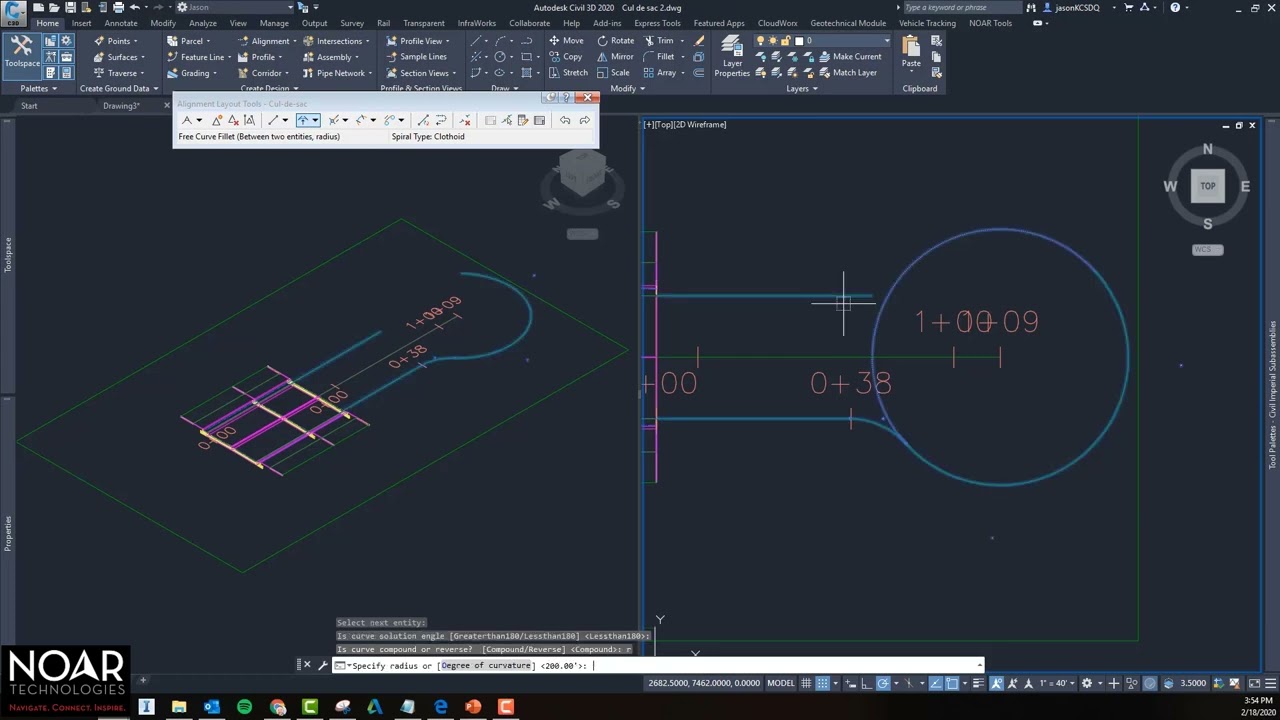Open the annotation scale 1"=40' dropdown
Screen dimensions: 1280x720
point(1058,684)
